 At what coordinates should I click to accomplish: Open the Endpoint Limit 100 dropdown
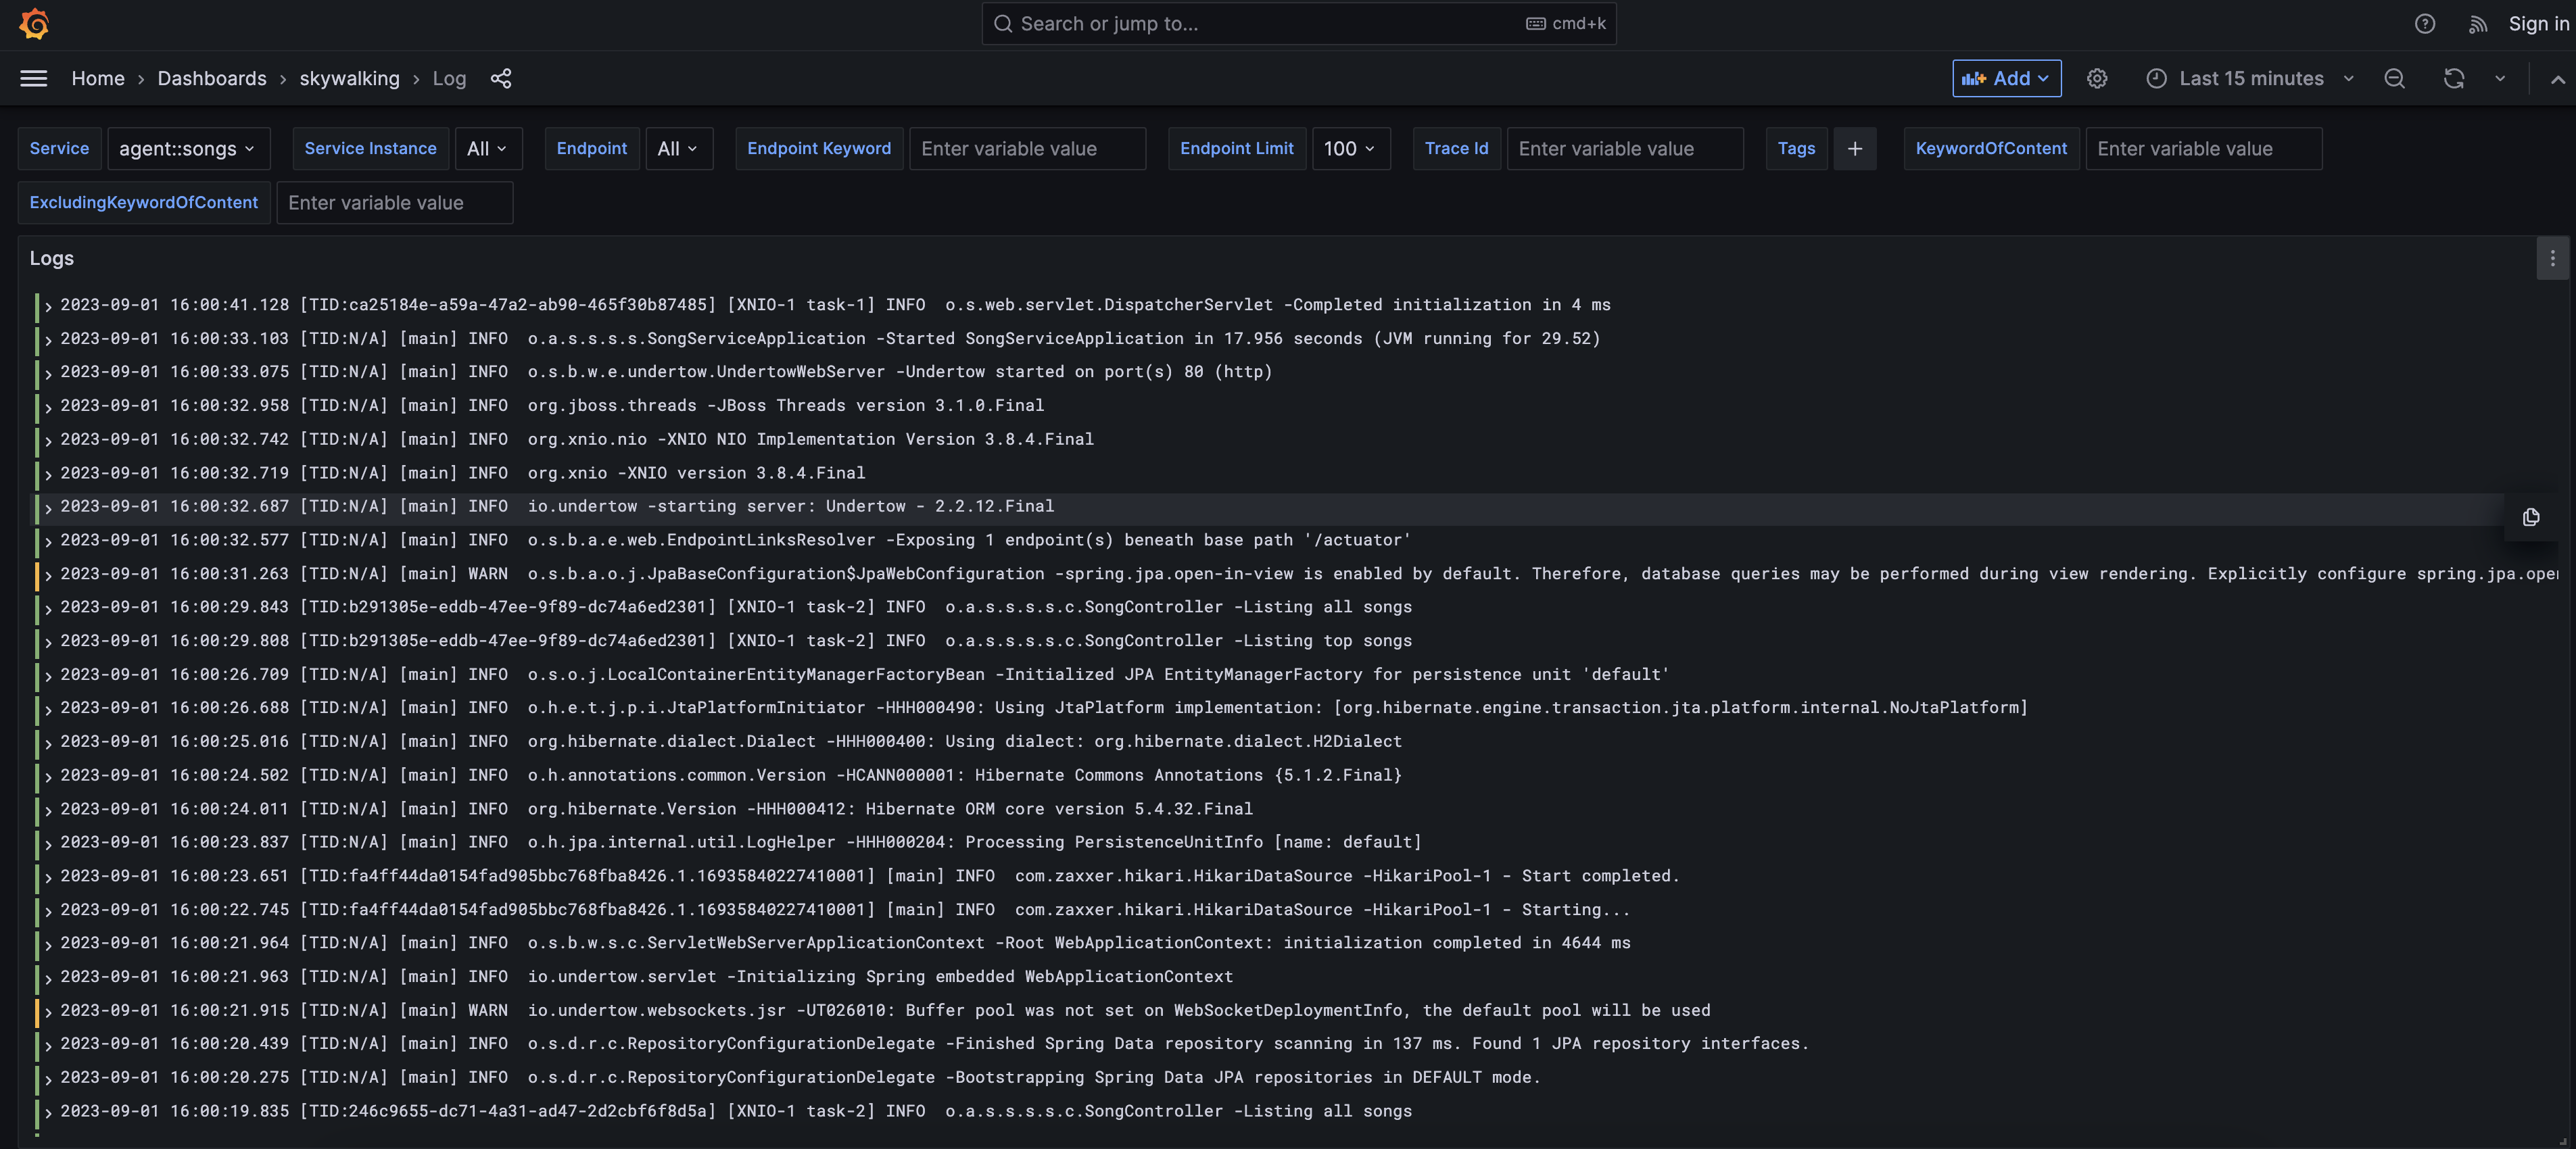[x=1349, y=148]
